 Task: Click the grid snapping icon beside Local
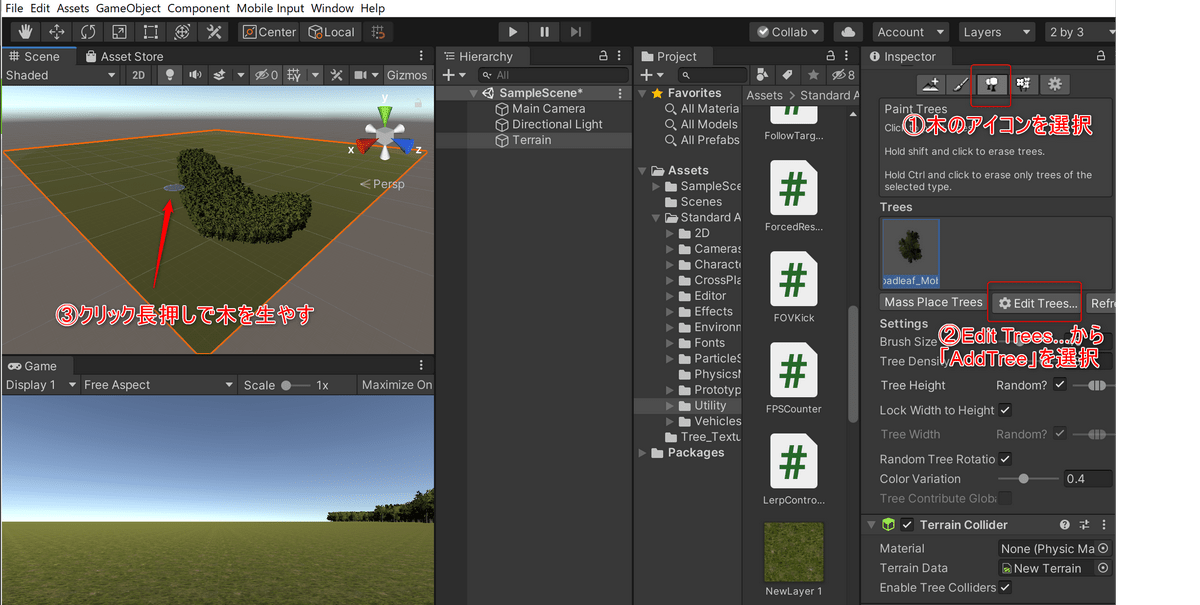click(378, 32)
